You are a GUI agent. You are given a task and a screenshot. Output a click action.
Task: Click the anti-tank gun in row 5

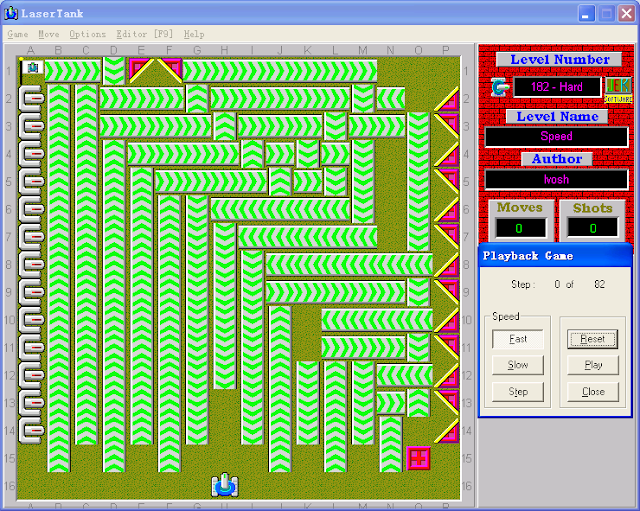(31, 182)
